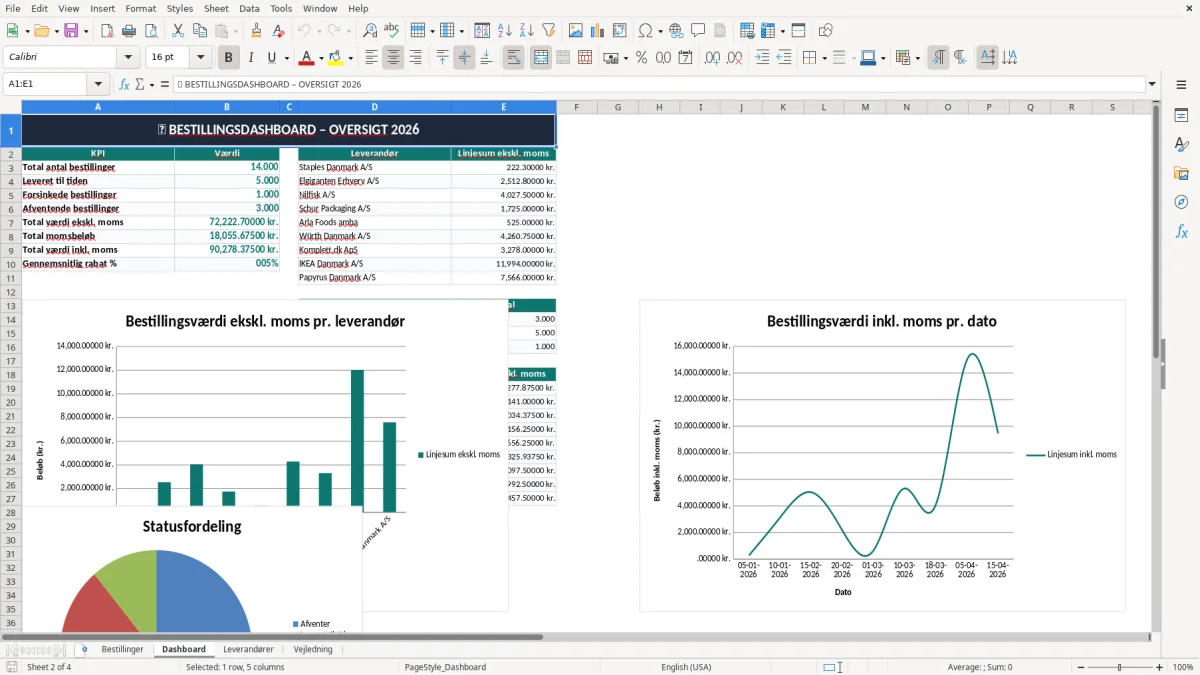Export directly as PDF icon
Viewport: 1200px width, 675px height.
click(x=107, y=31)
